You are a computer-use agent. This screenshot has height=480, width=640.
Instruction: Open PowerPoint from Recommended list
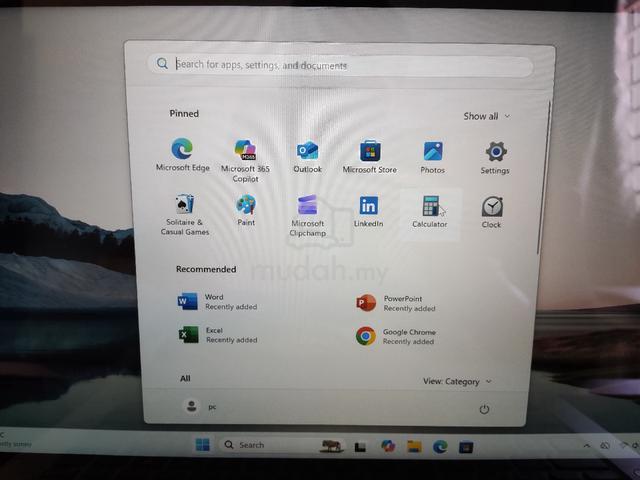[396, 303]
